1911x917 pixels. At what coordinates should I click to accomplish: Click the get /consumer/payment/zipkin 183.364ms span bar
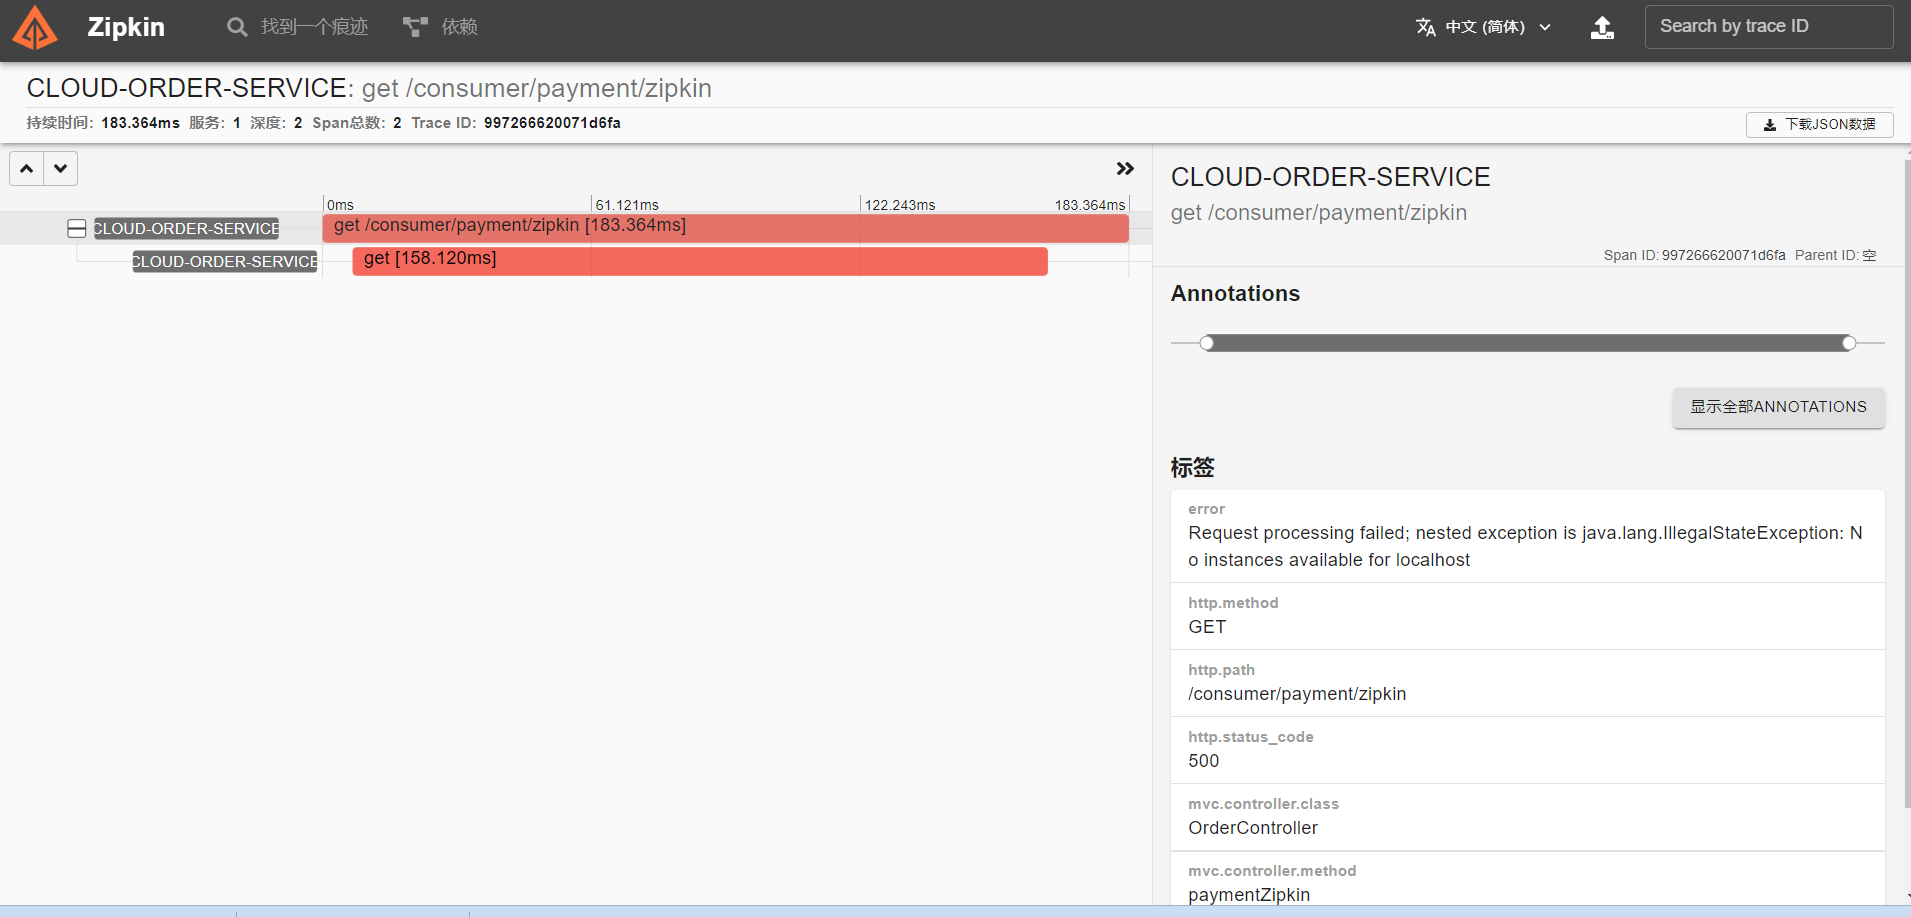point(725,228)
